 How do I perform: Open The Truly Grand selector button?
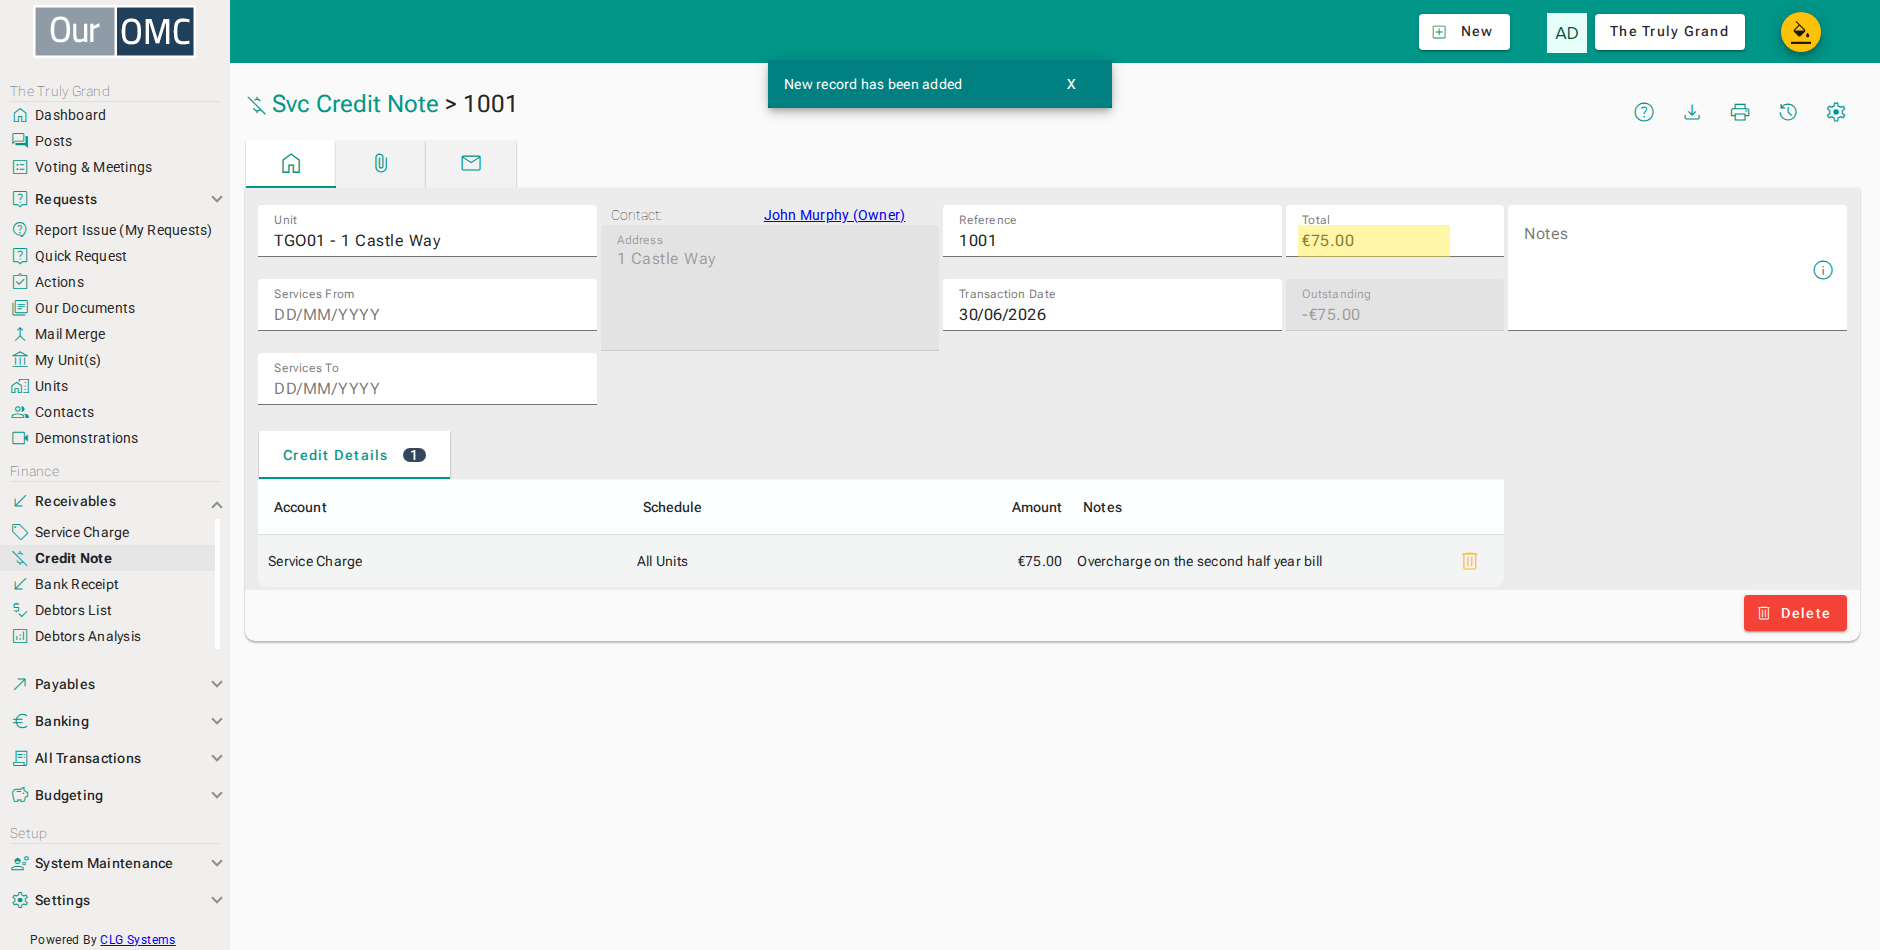click(x=1669, y=32)
